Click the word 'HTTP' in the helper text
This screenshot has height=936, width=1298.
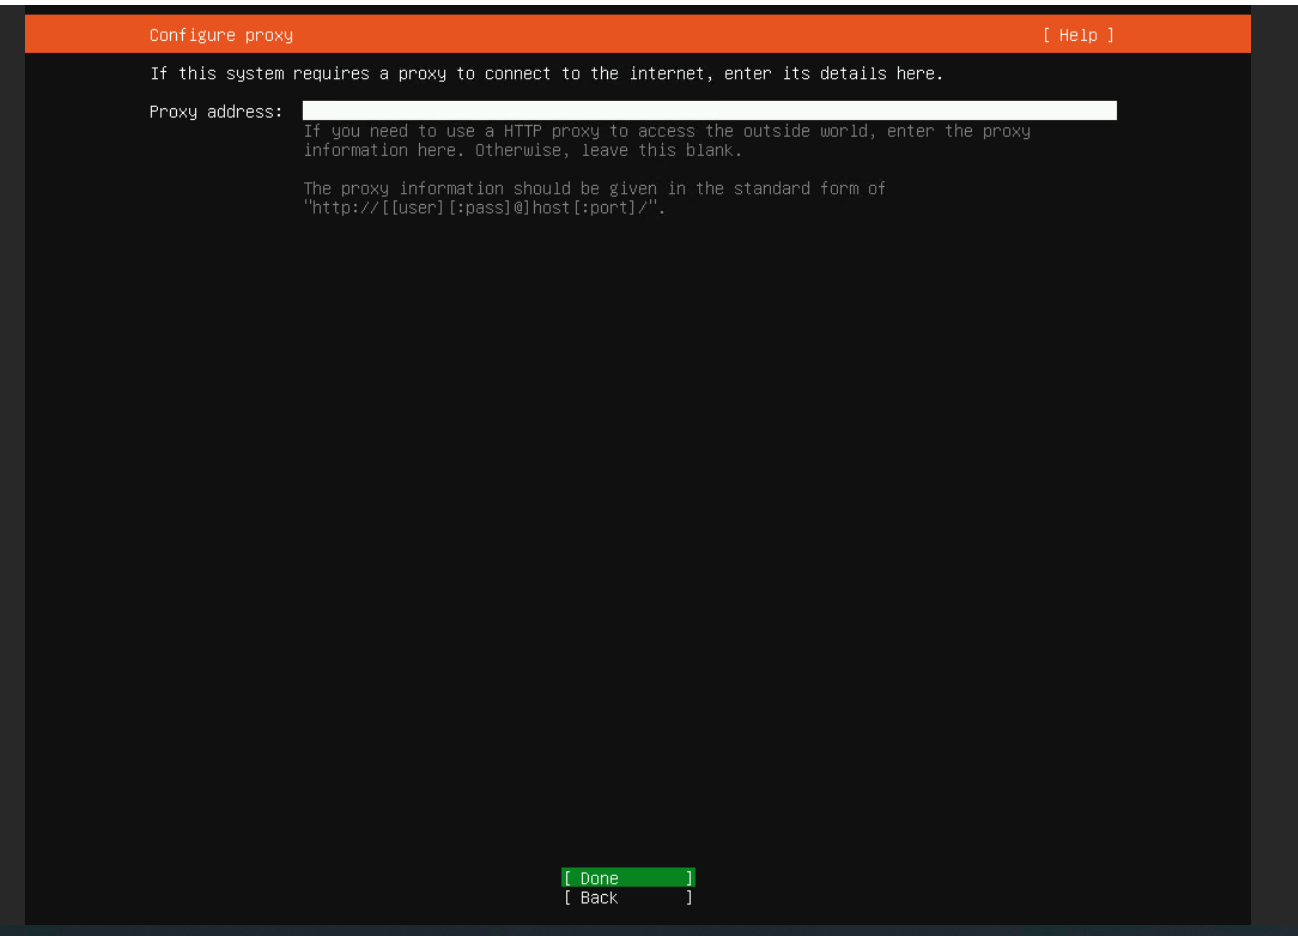tap(522, 131)
